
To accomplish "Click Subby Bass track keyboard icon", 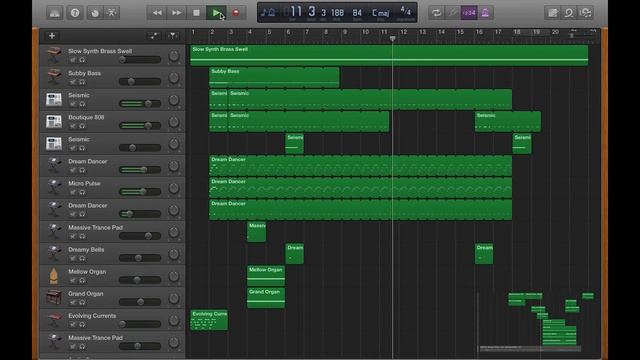I will (x=54, y=77).
